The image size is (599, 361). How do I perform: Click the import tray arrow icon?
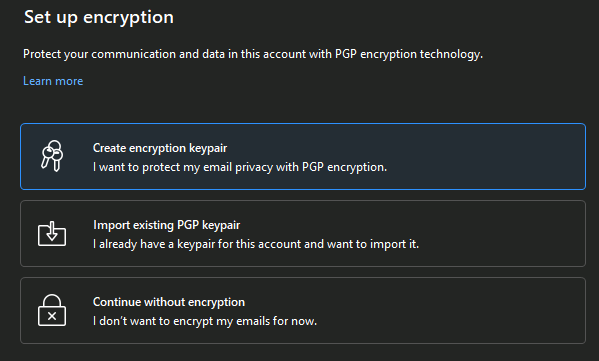[x=52, y=233]
